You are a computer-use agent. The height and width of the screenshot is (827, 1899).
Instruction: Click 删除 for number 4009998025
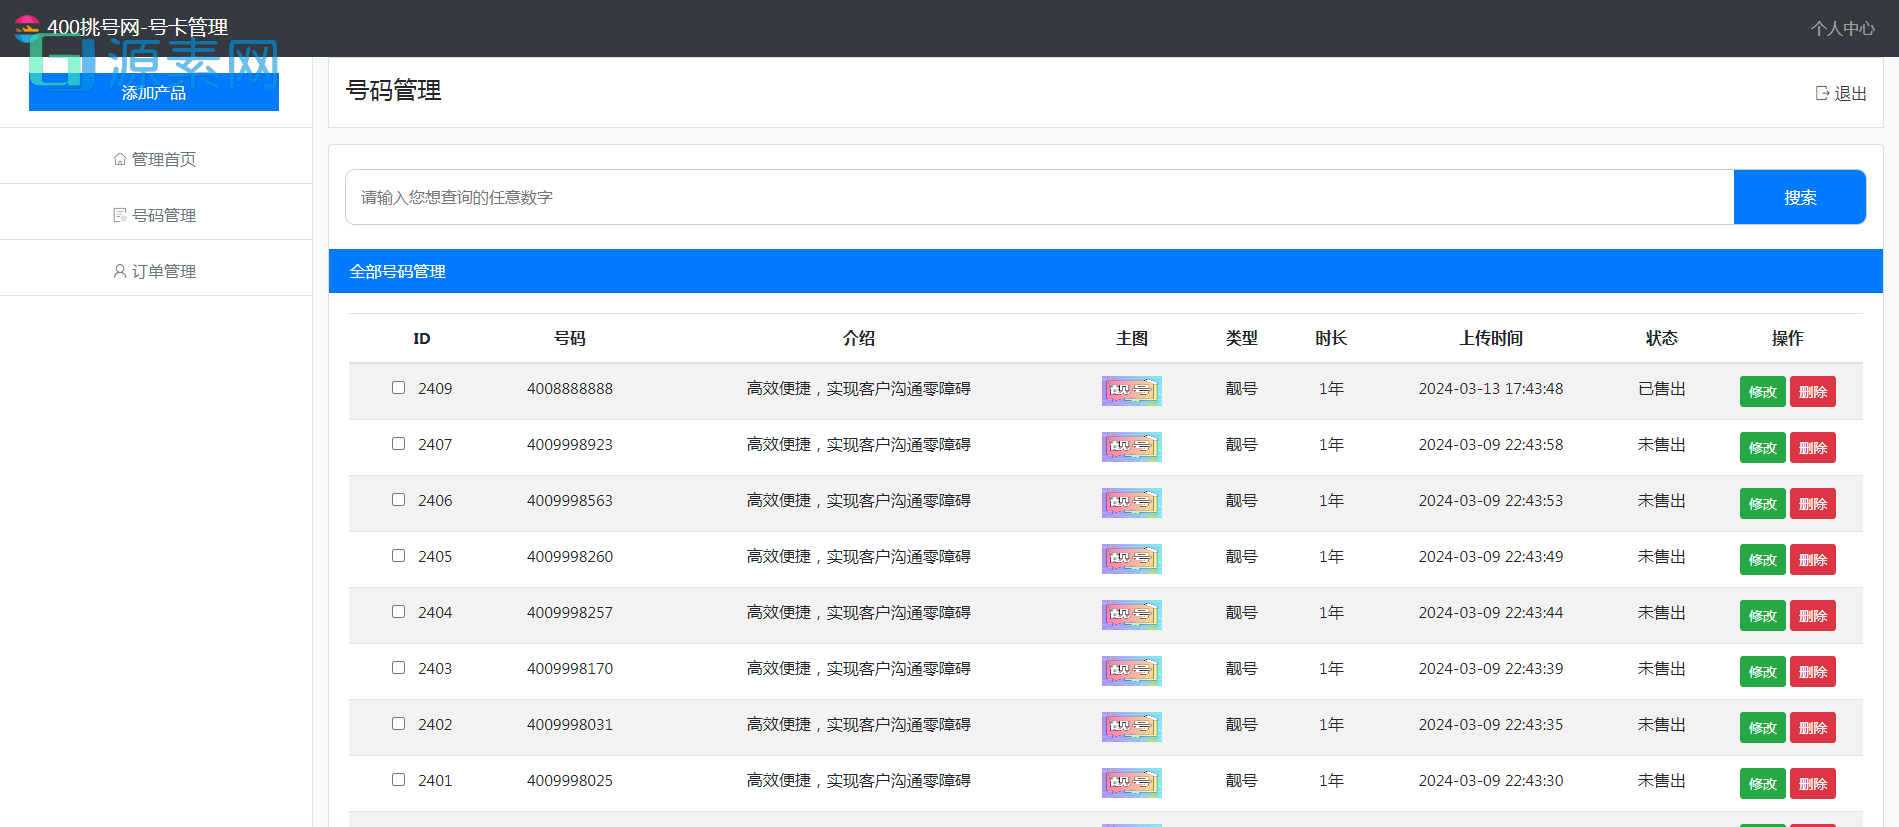(1813, 783)
